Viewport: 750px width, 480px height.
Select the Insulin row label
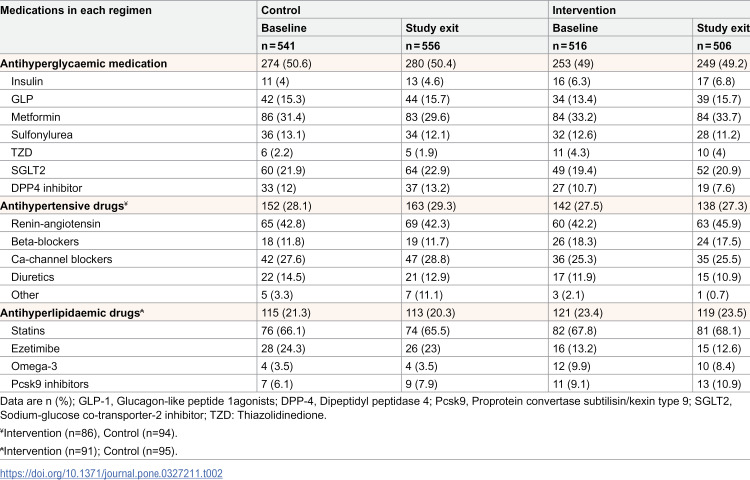(x=27, y=81)
